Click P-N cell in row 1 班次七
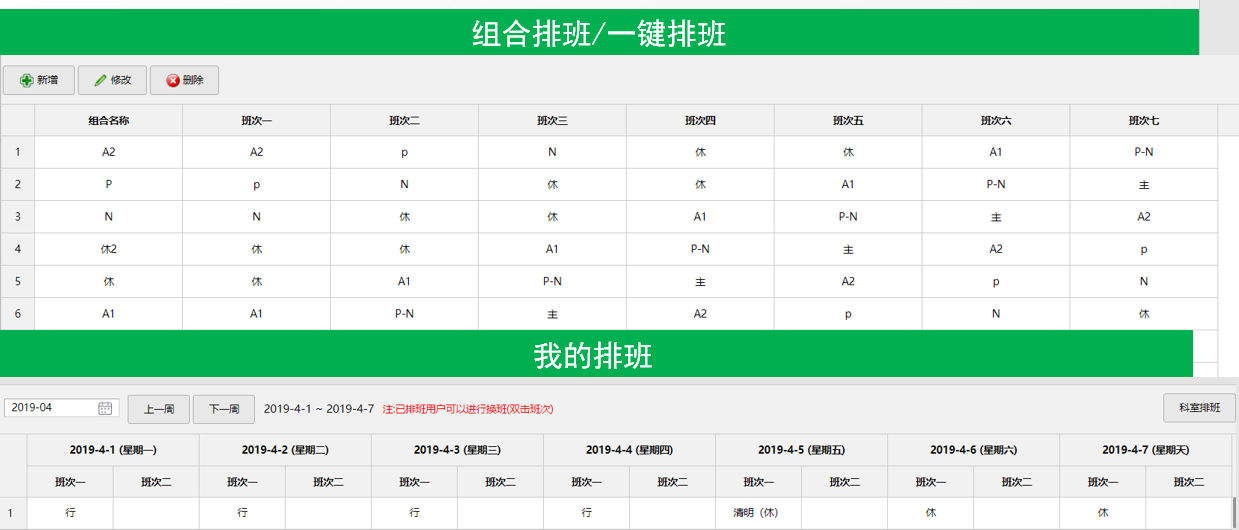 1144,152
